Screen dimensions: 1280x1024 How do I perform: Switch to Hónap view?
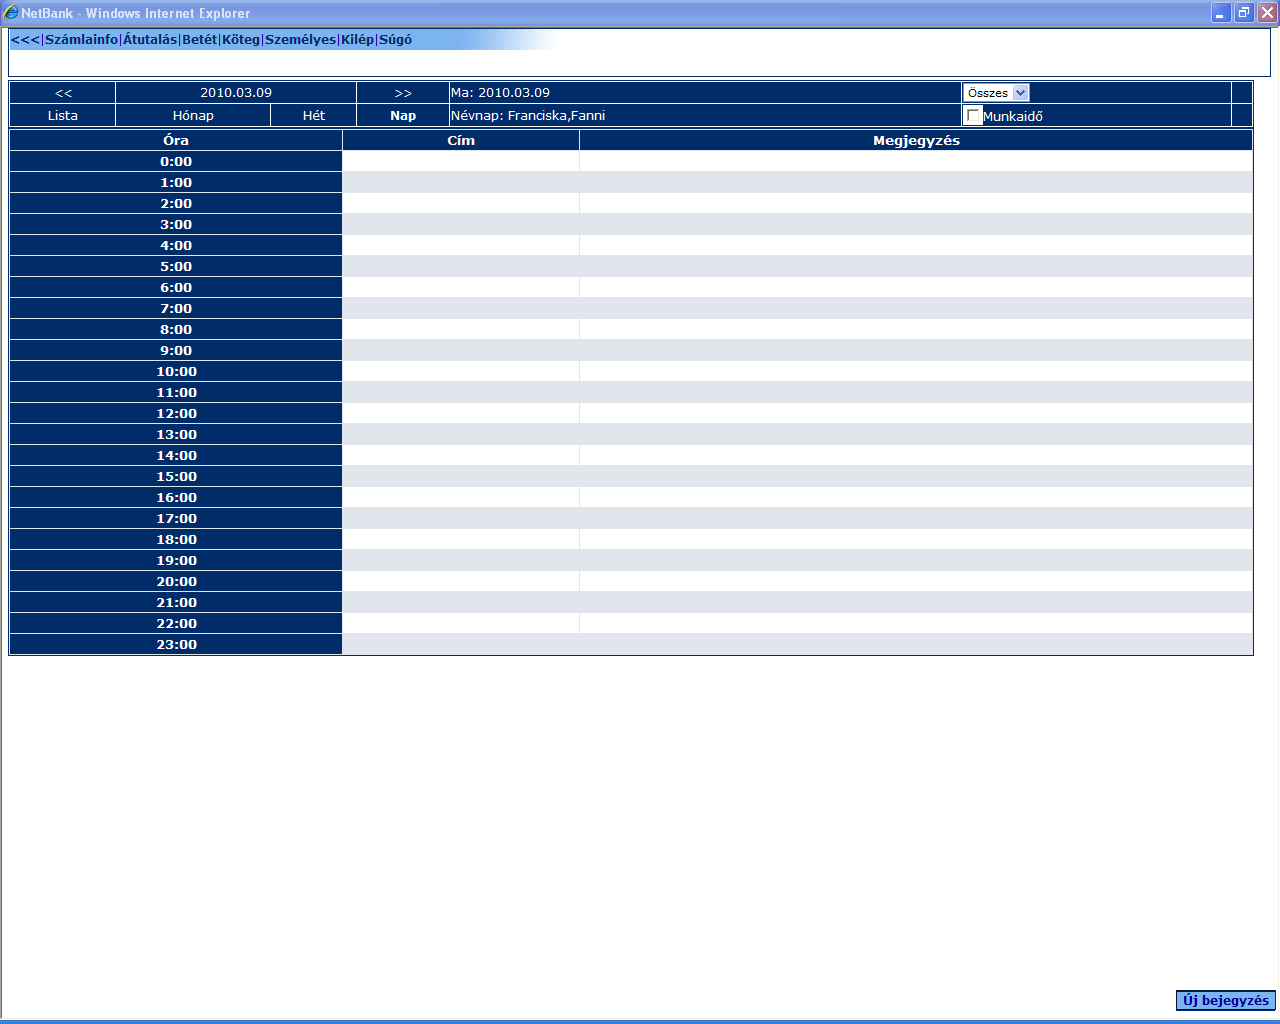click(x=193, y=116)
